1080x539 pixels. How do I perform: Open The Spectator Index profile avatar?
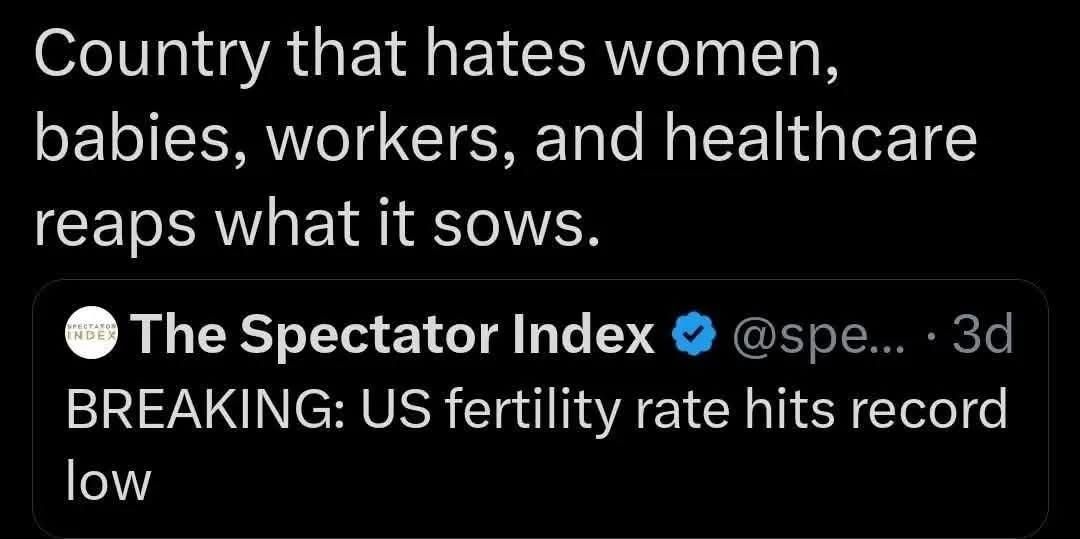[93, 334]
